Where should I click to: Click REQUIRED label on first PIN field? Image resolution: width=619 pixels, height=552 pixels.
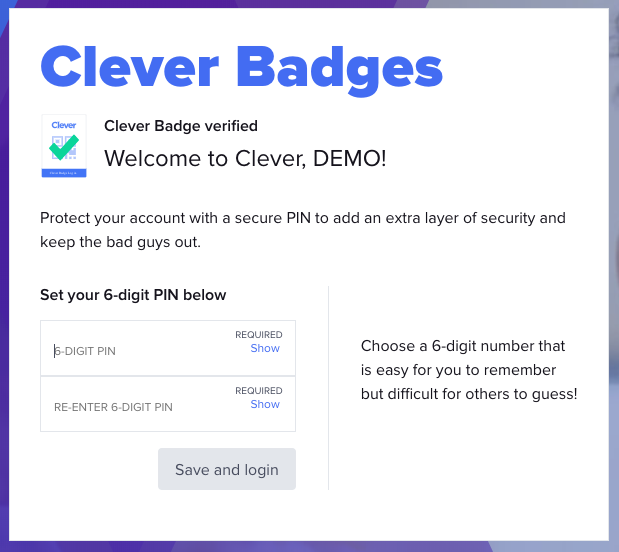259,335
